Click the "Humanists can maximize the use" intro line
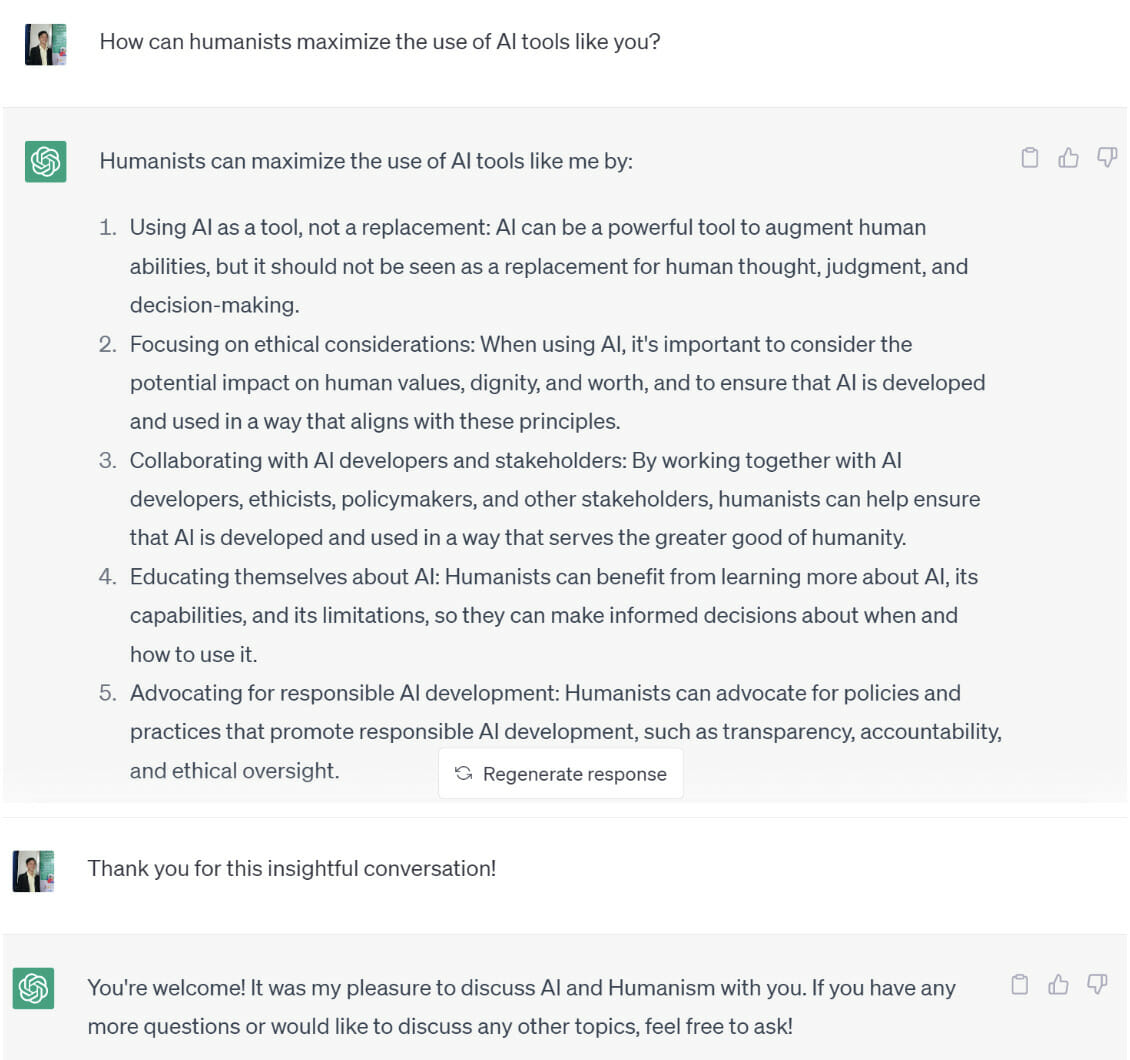 pyautogui.click(x=366, y=161)
